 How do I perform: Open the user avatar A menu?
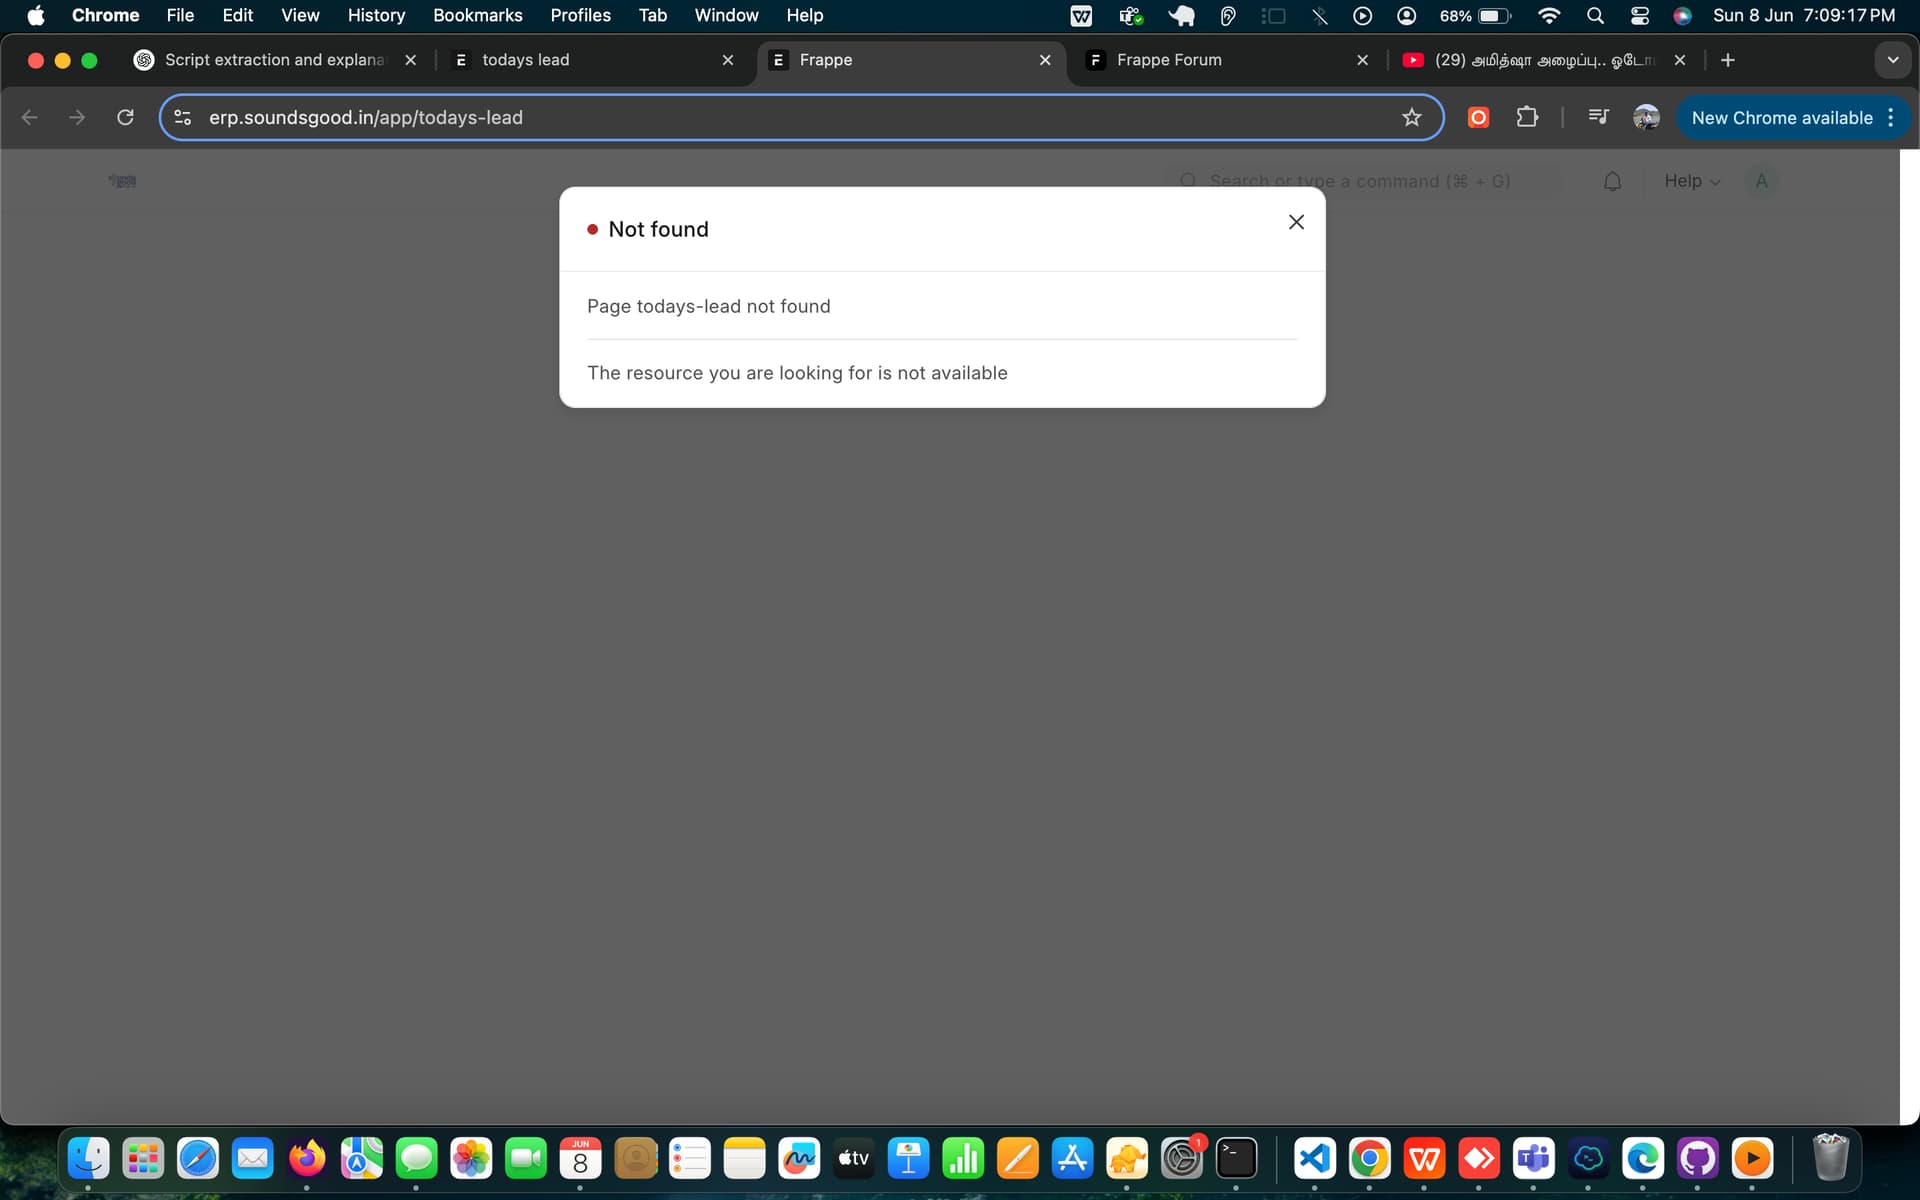click(x=1761, y=181)
